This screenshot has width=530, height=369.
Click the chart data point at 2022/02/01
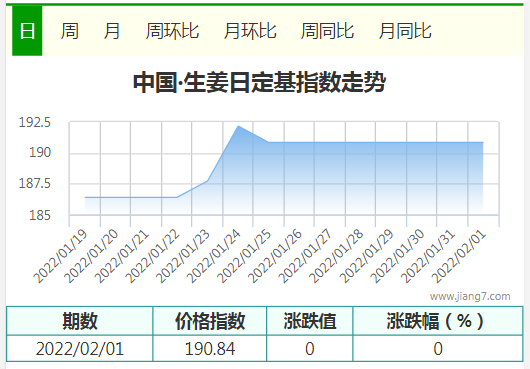click(x=483, y=143)
